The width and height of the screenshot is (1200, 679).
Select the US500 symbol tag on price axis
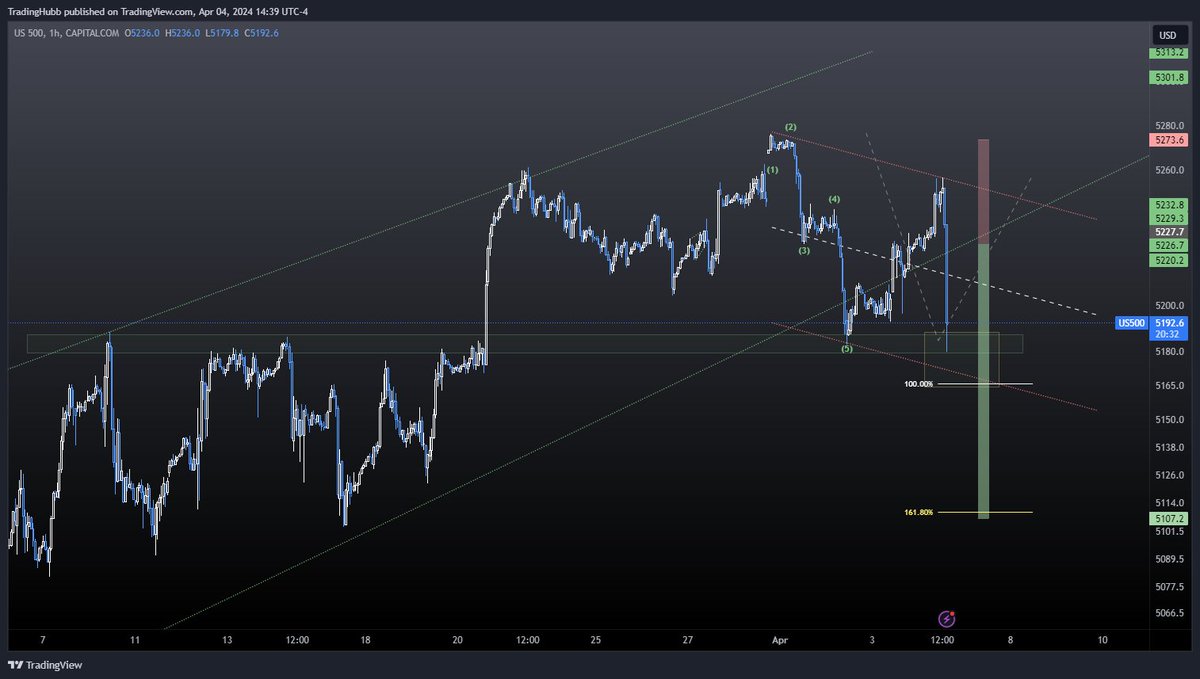point(1131,323)
